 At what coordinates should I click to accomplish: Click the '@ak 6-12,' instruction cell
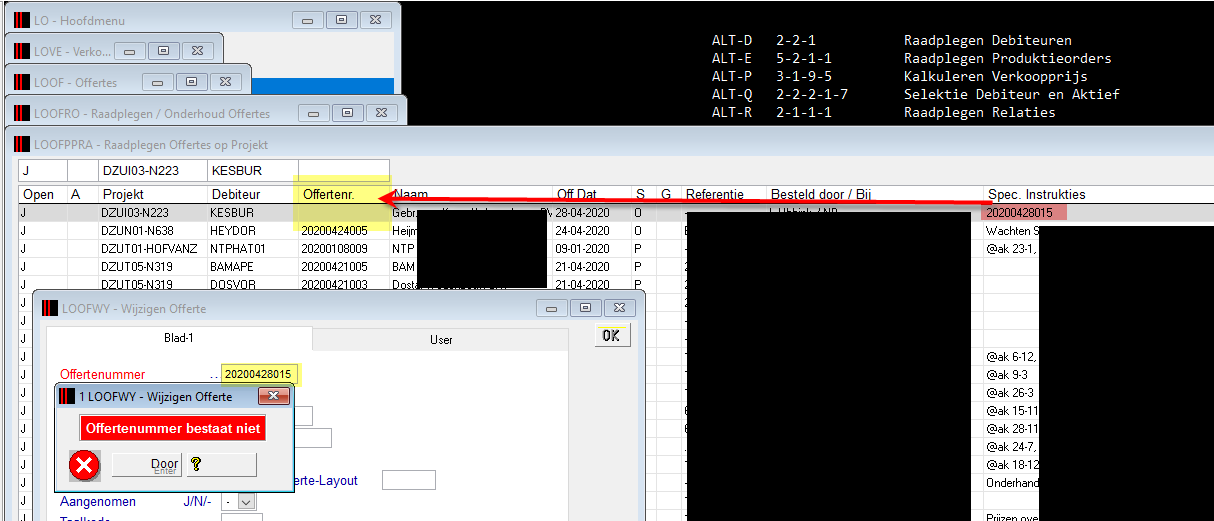[1012, 357]
